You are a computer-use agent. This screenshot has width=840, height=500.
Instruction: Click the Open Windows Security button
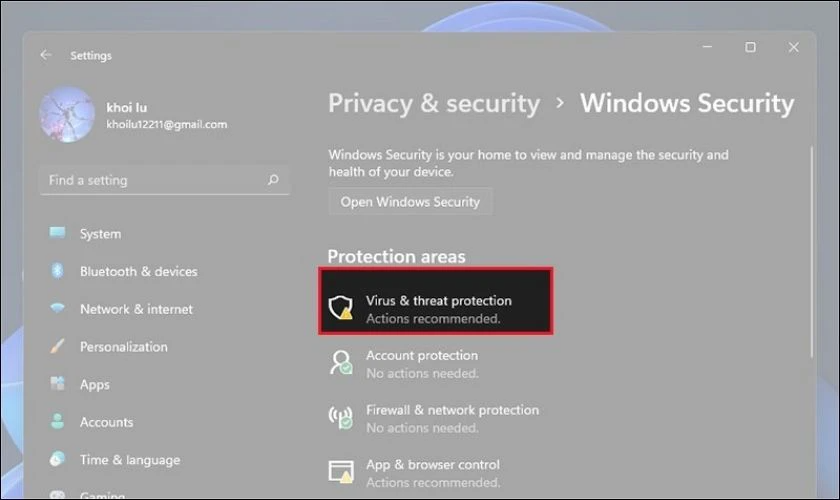(x=410, y=202)
